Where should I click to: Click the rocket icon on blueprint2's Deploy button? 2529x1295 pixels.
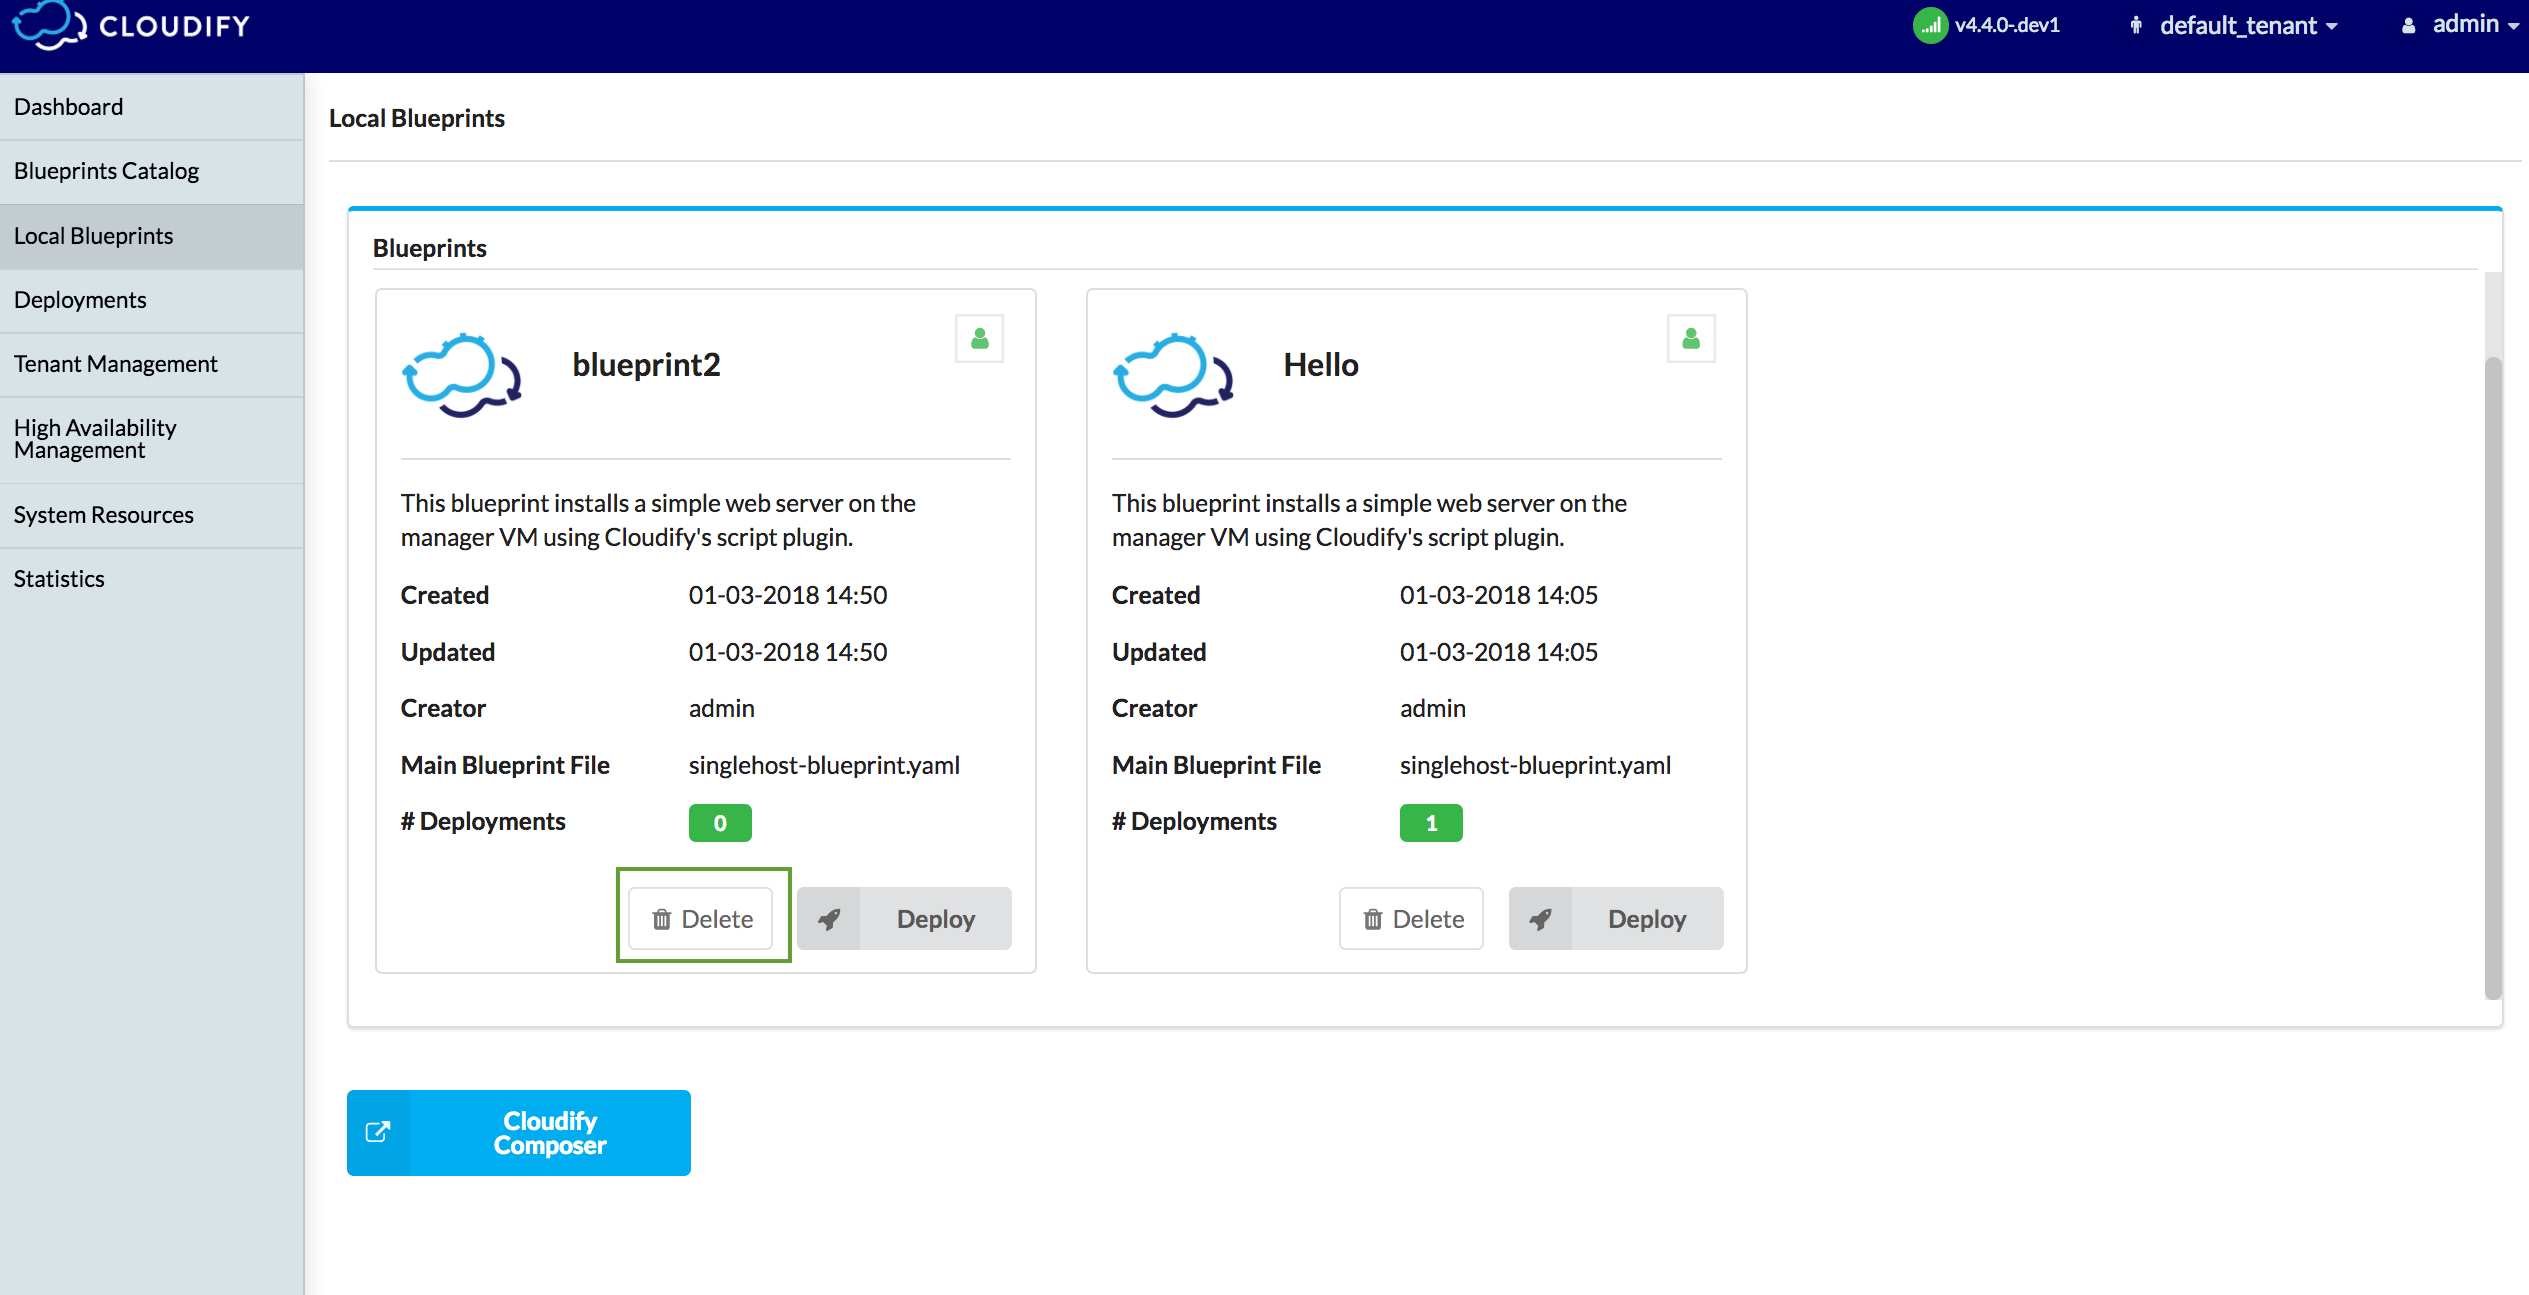pos(830,918)
